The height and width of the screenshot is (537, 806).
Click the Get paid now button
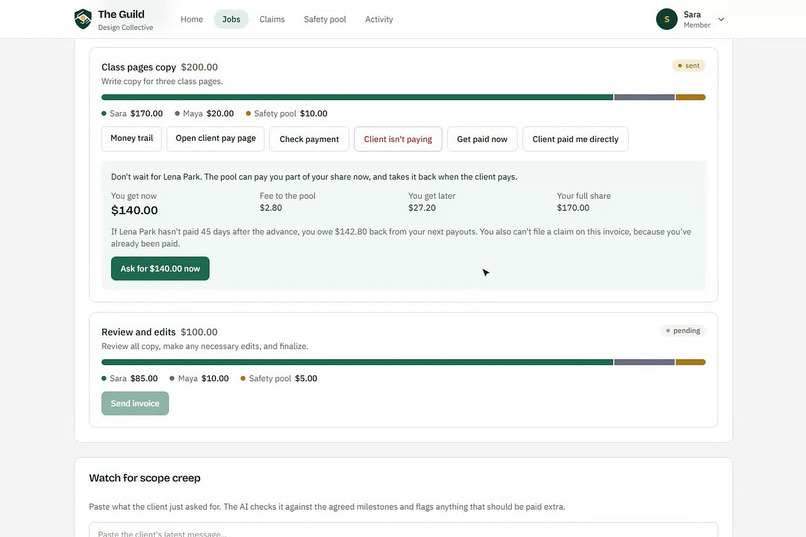[482, 139]
